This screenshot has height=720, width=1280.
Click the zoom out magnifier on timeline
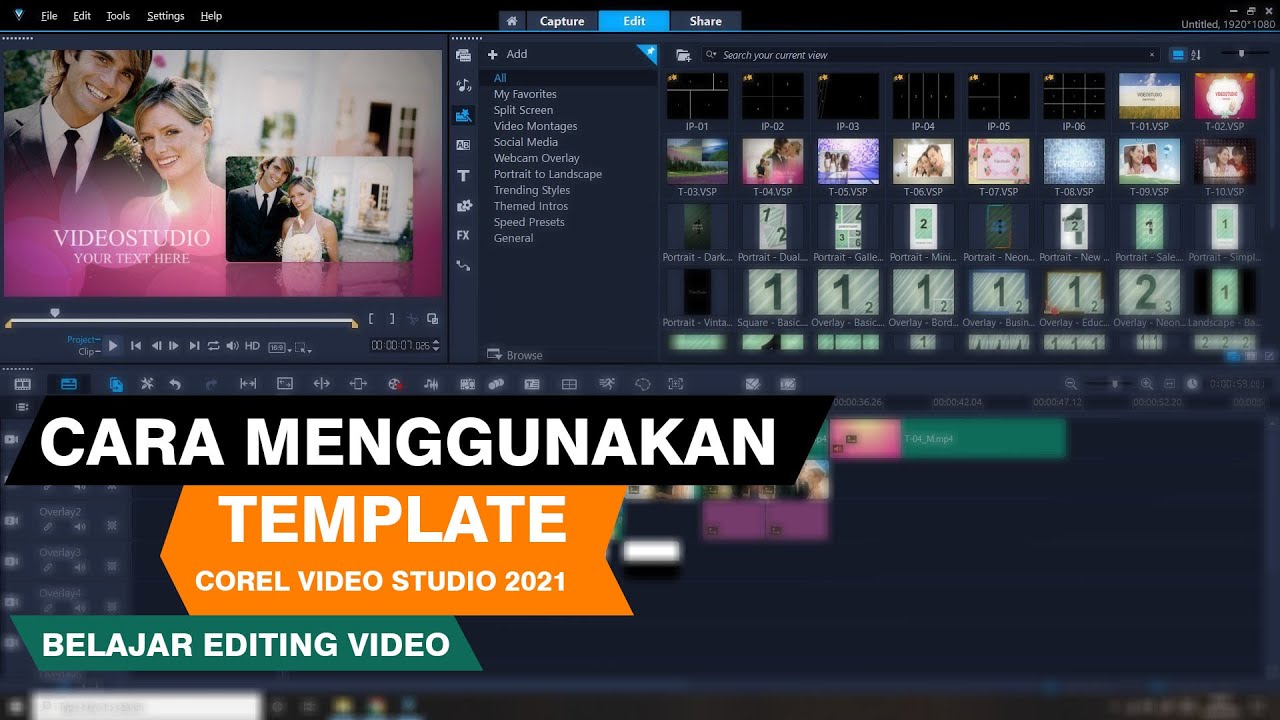point(1071,384)
